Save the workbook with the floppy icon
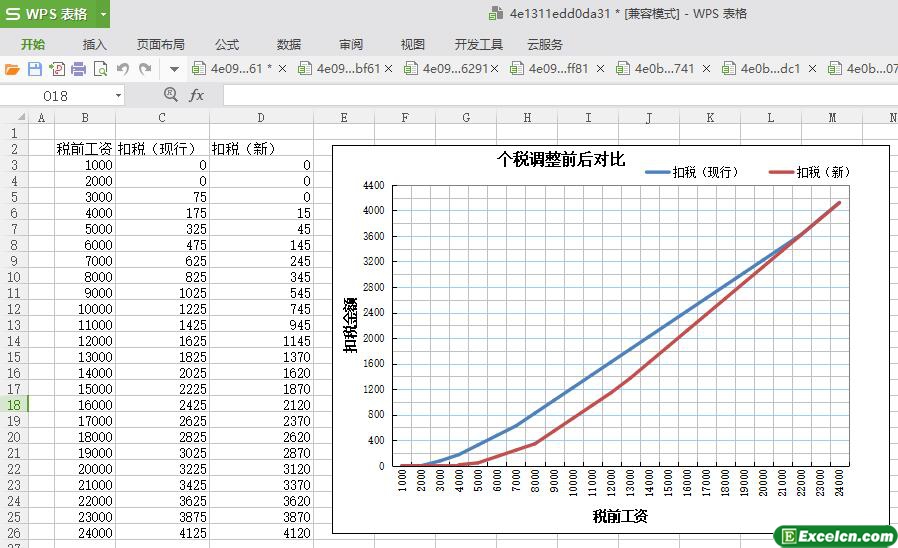 click(35, 69)
